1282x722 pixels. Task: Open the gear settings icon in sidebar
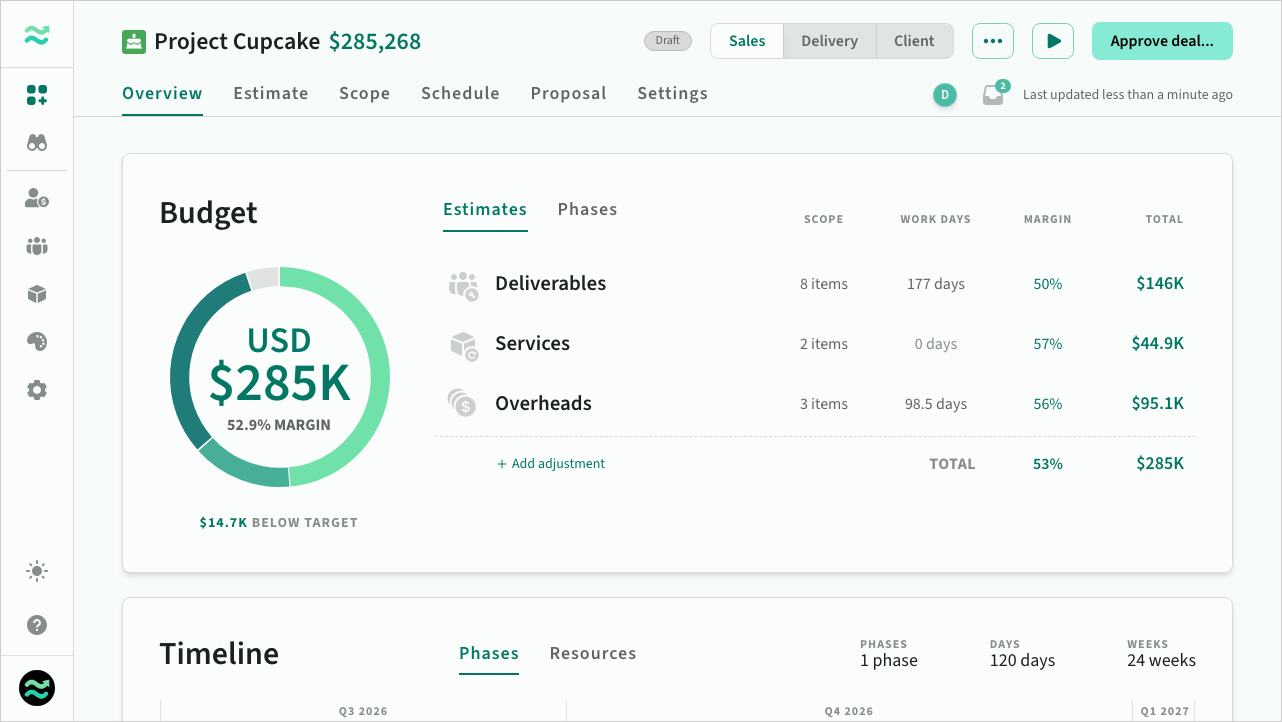pyautogui.click(x=37, y=390)
